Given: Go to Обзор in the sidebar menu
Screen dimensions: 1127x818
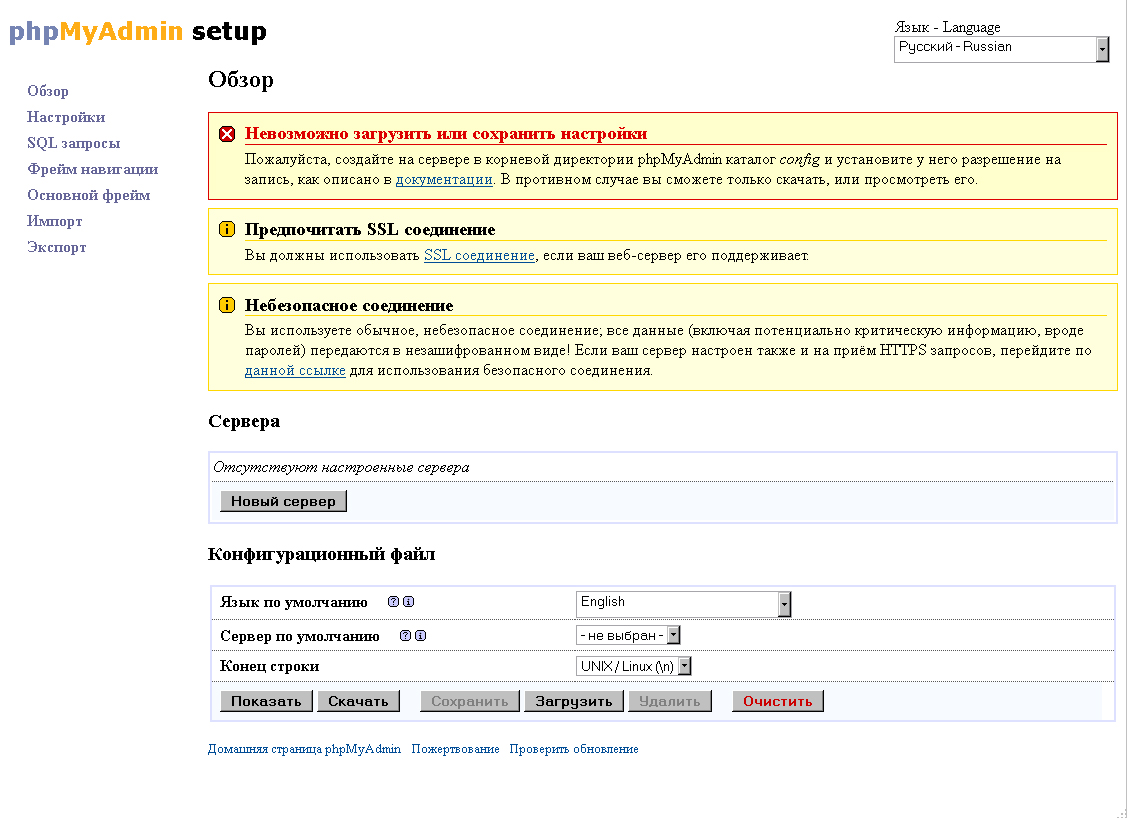Looking at the screenshot, I should [x=48, y=91].
